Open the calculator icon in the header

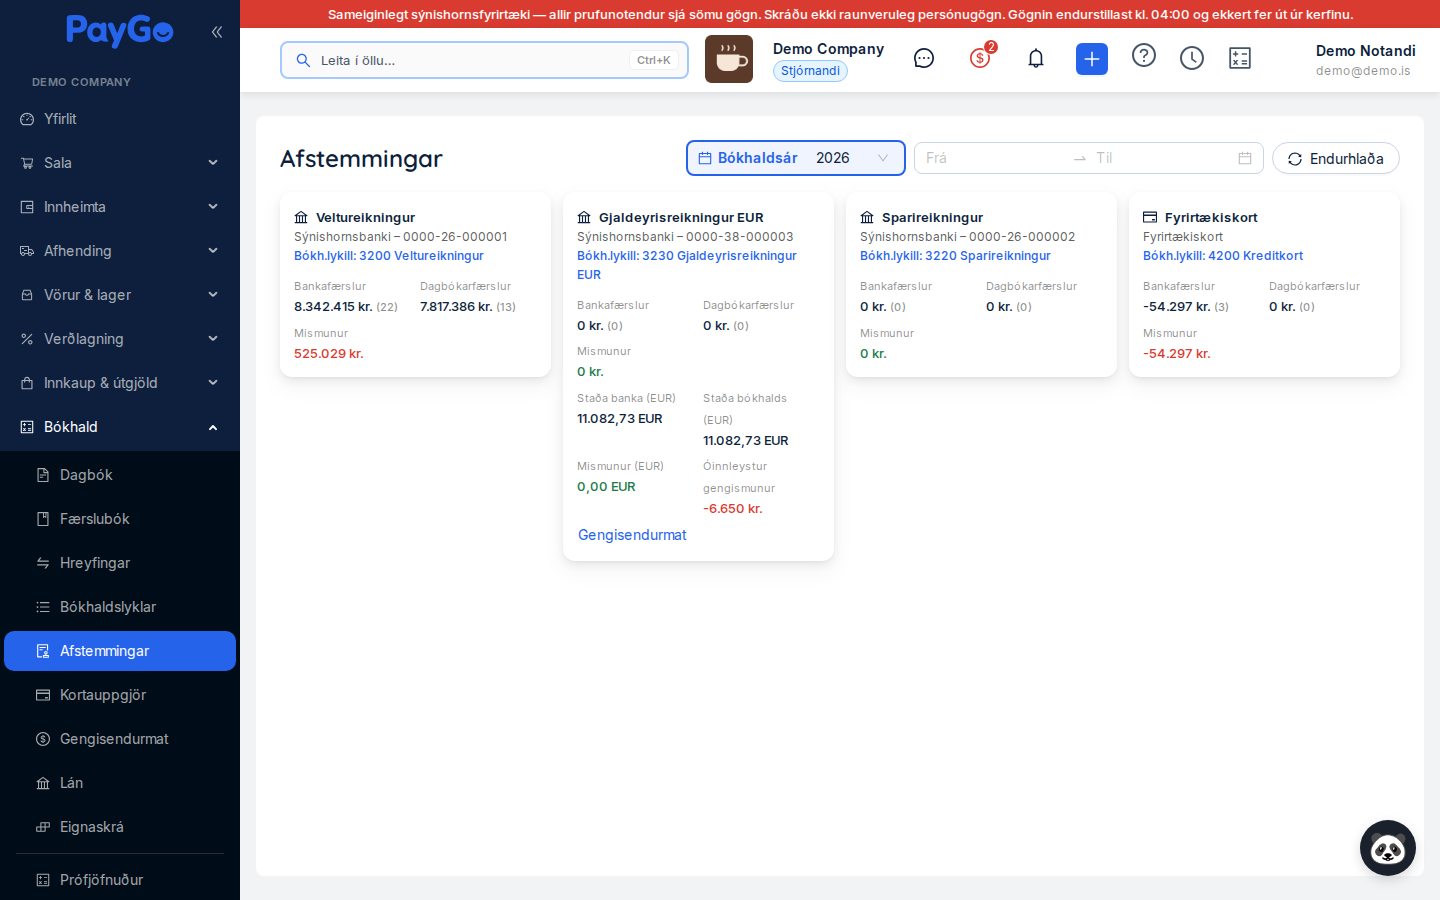pyautogui.click(x=1240, y=59)
